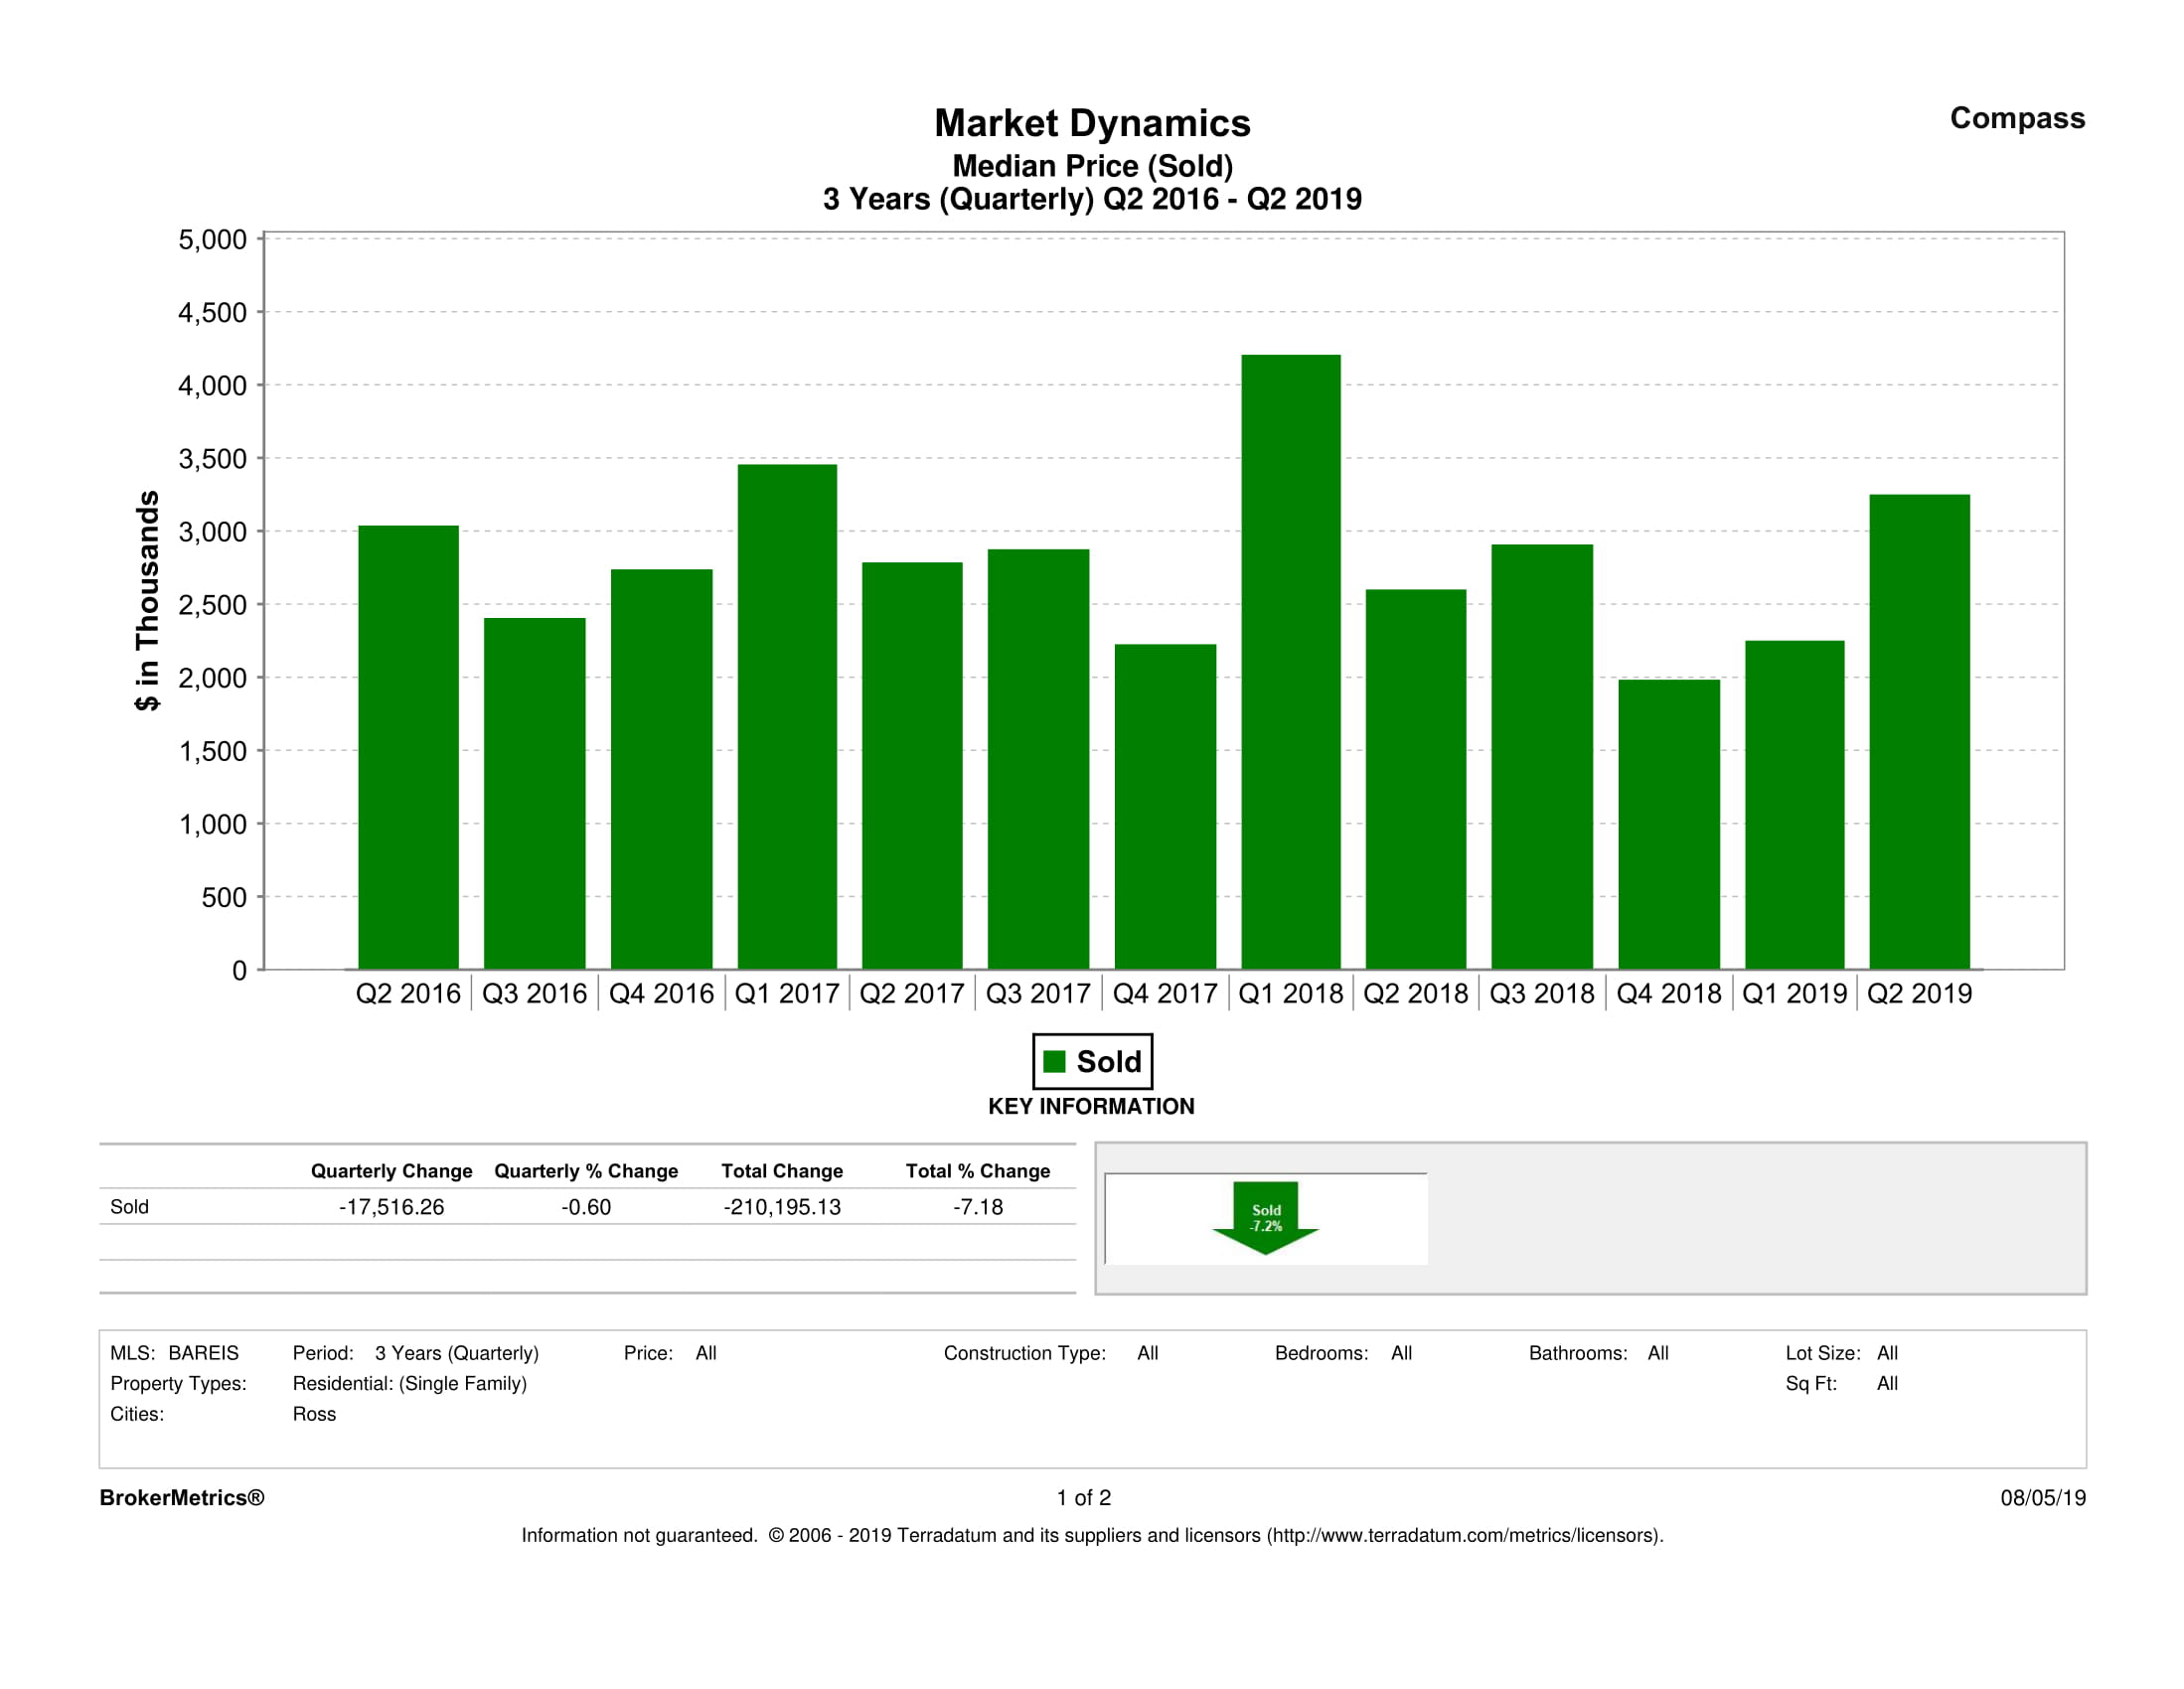Screen dimensions: 2184x1689
Task: Click the 5,000 y-axis label
Action: [x=212, y=240]
